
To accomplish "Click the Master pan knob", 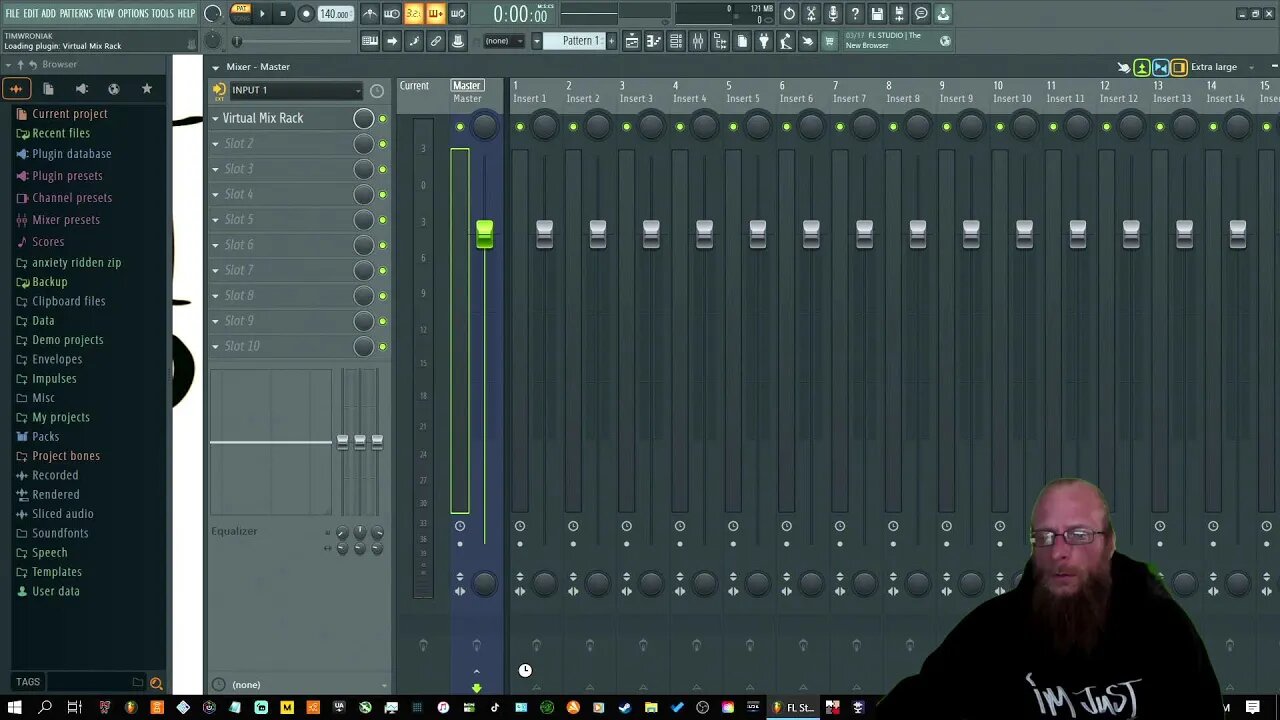I will coord(484,127).
